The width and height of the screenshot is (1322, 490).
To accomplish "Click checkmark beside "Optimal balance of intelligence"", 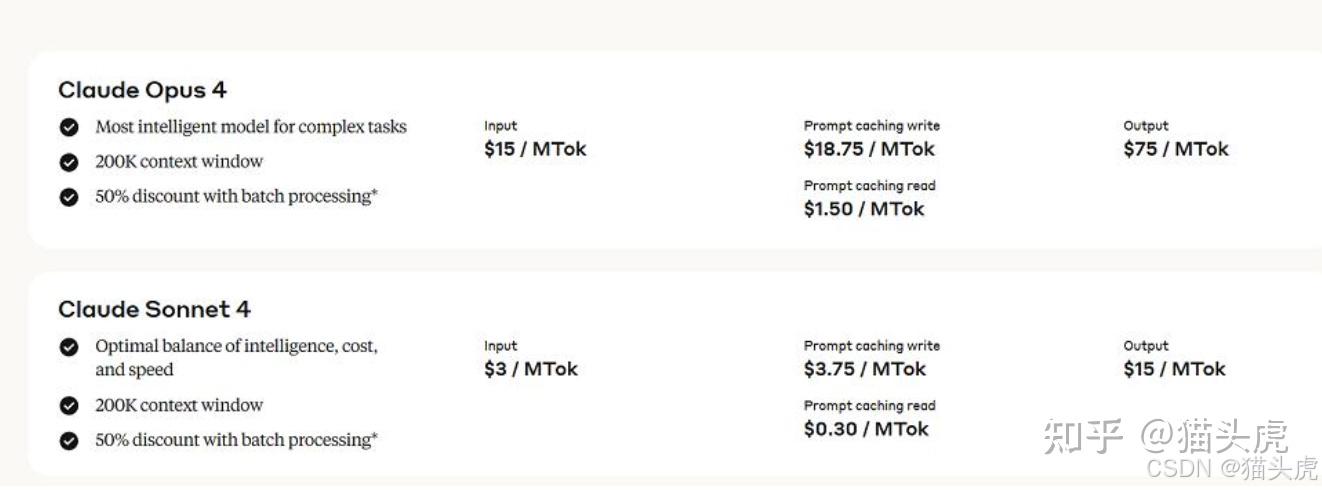I will (x=69, y=347).
